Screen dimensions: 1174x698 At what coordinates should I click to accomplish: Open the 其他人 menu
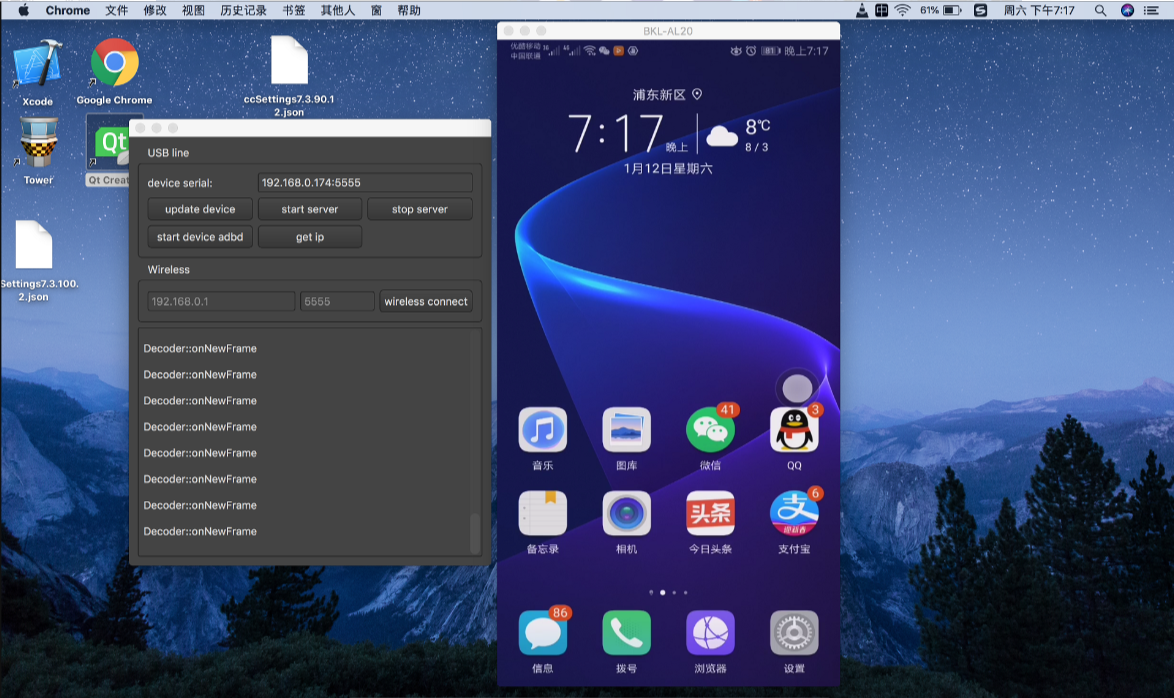338,10
